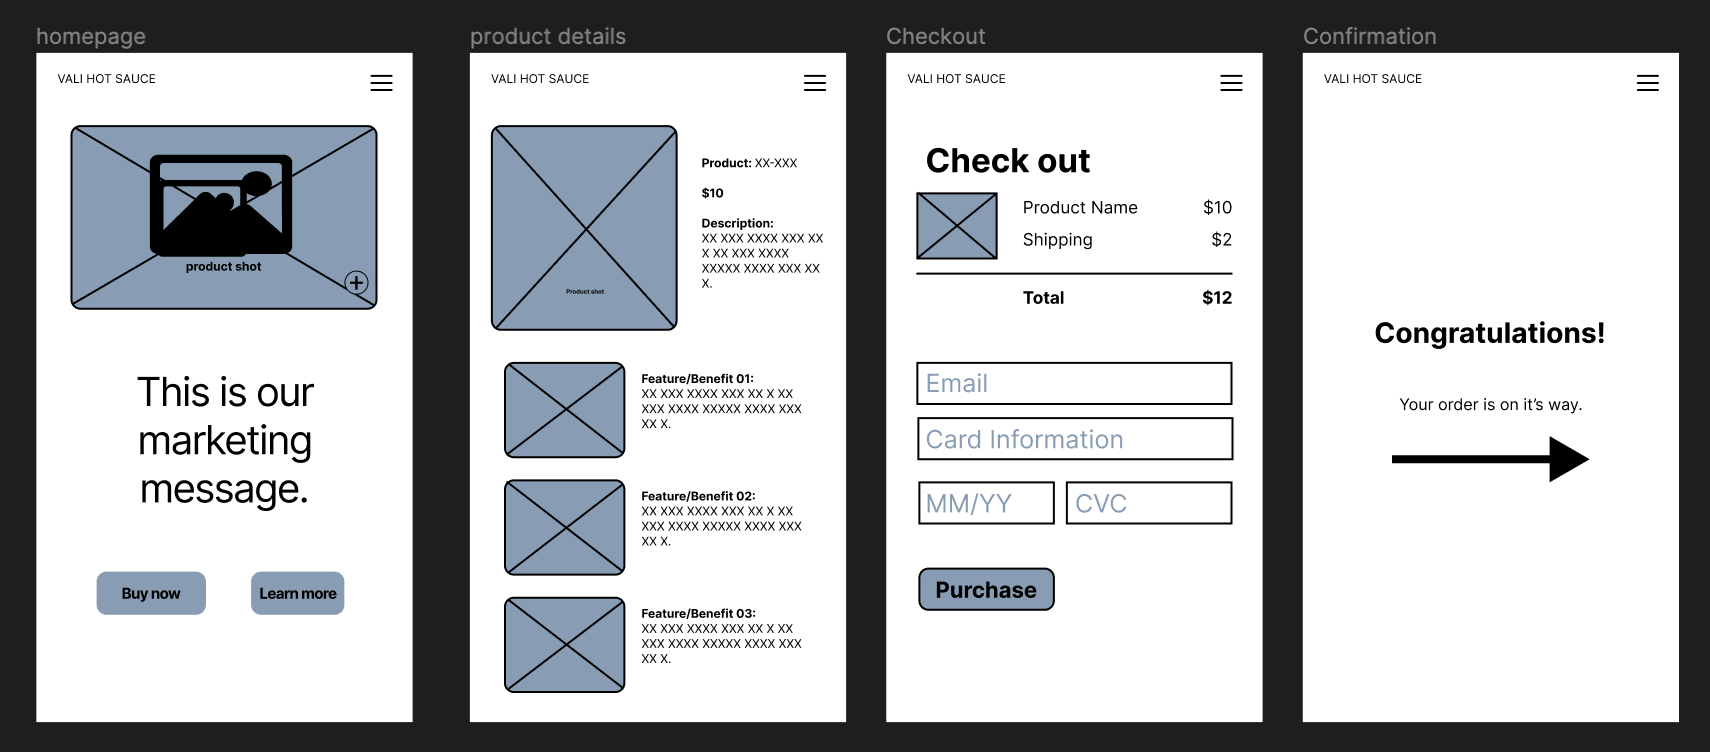Click the CVC input field
The image size is (1710, 752).
(x=1148, y=503)
